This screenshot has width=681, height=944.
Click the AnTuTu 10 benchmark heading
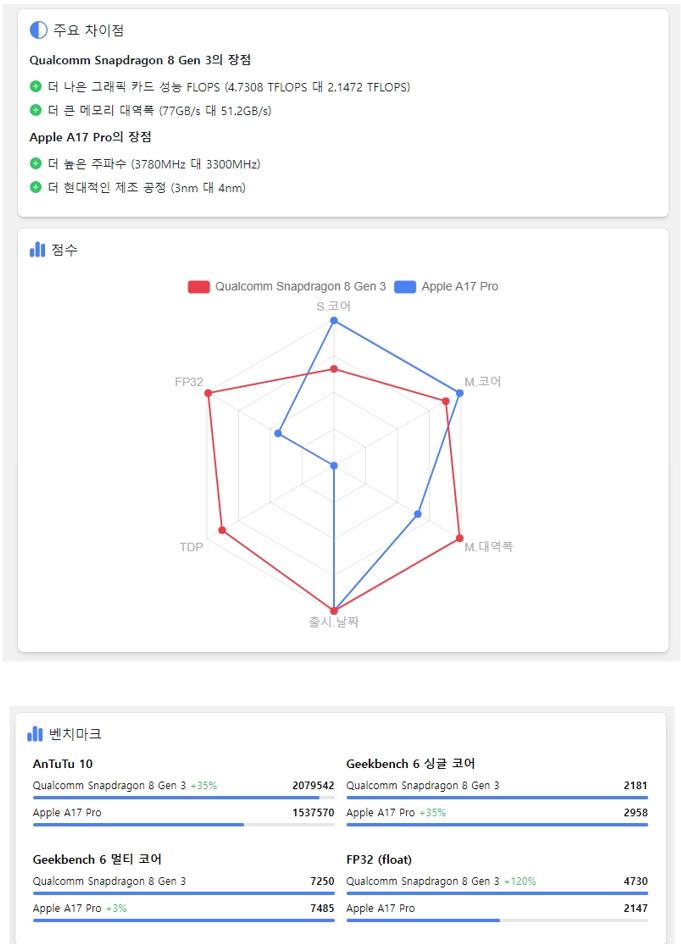click(x=63, y=764)
